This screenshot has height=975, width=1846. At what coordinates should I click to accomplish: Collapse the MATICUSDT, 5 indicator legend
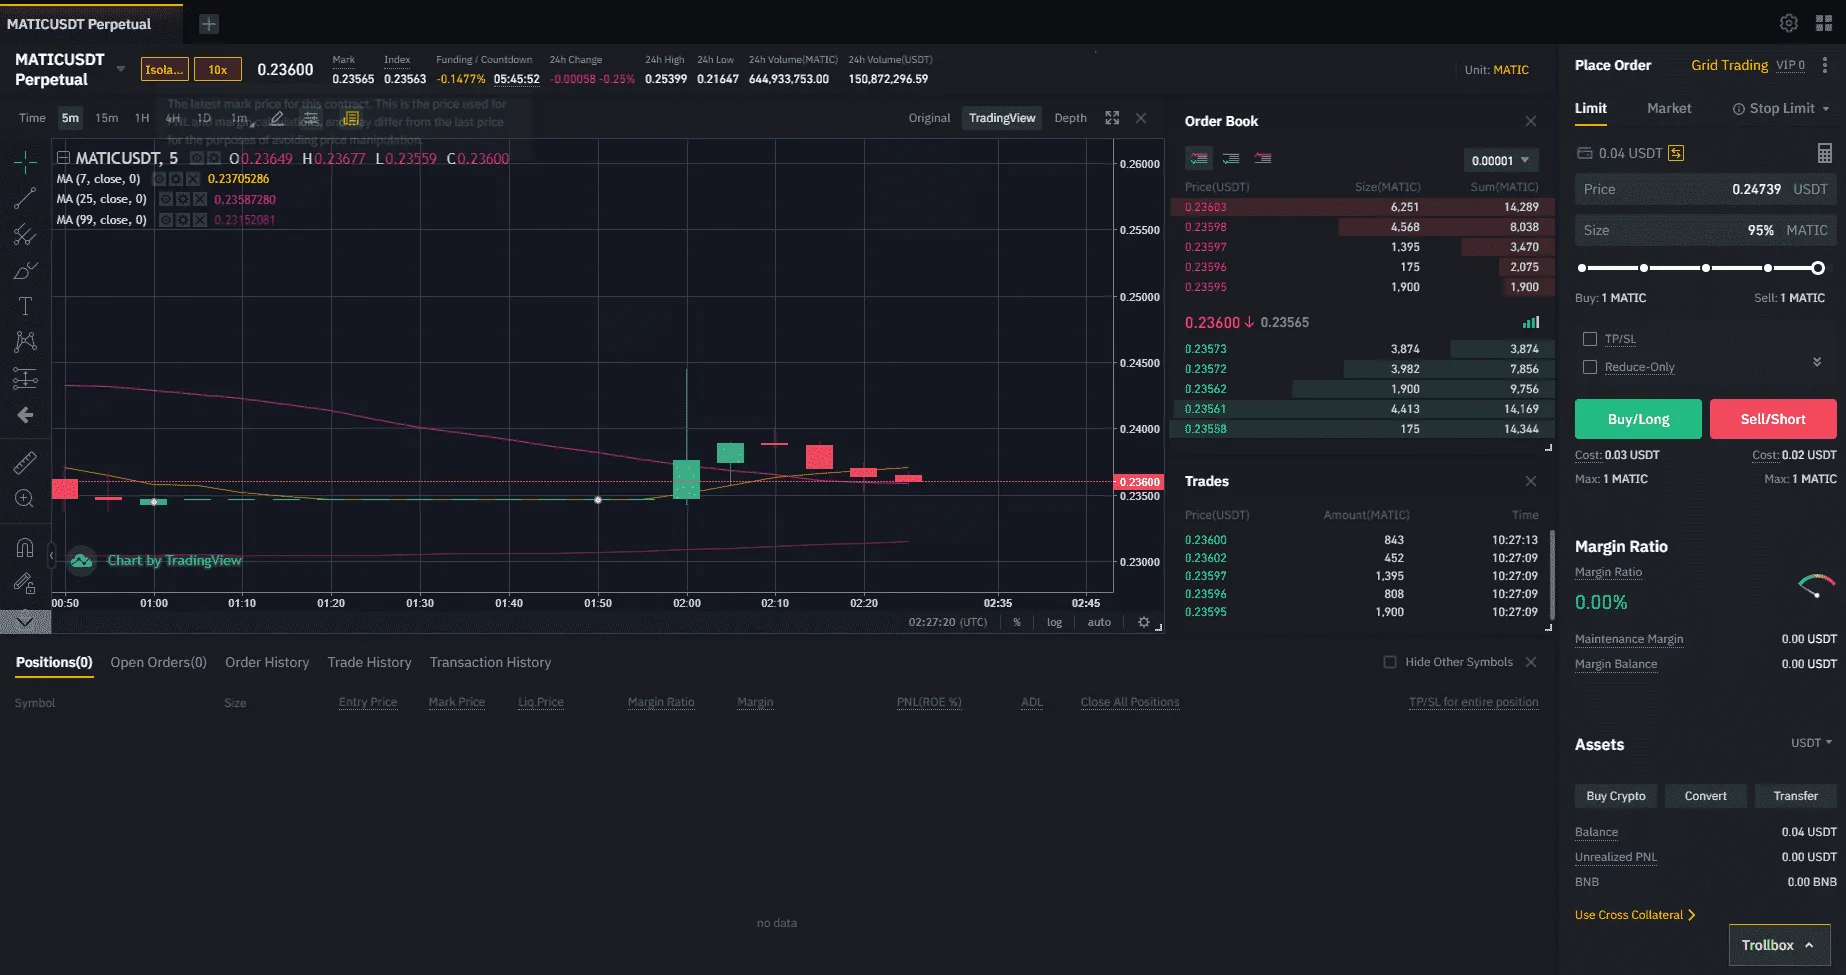click(63, 158)
